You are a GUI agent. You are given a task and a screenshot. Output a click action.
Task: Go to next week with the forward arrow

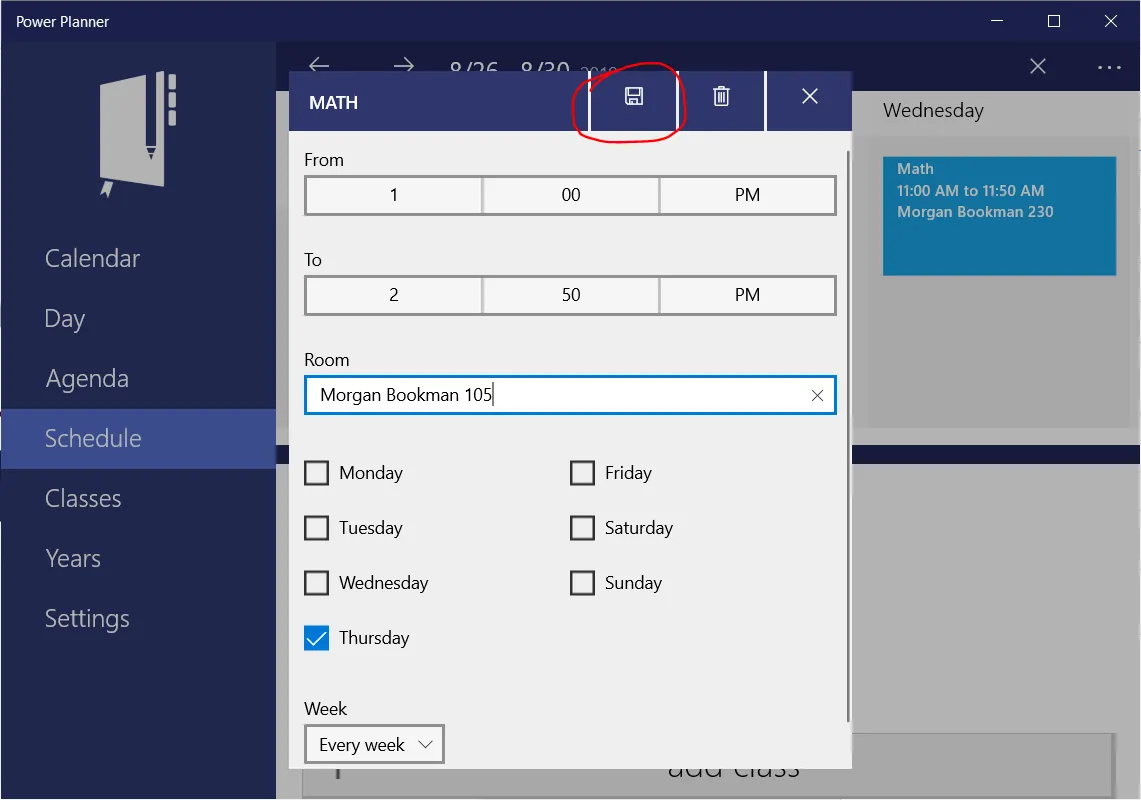[403, 66]
